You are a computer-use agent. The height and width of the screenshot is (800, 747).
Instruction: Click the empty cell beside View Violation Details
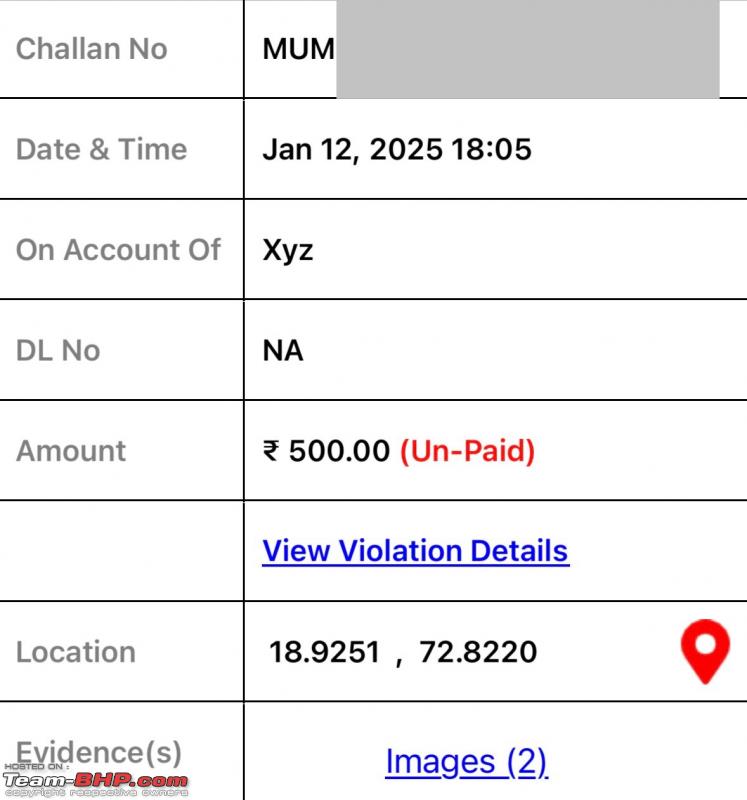[x=121, y=551]
